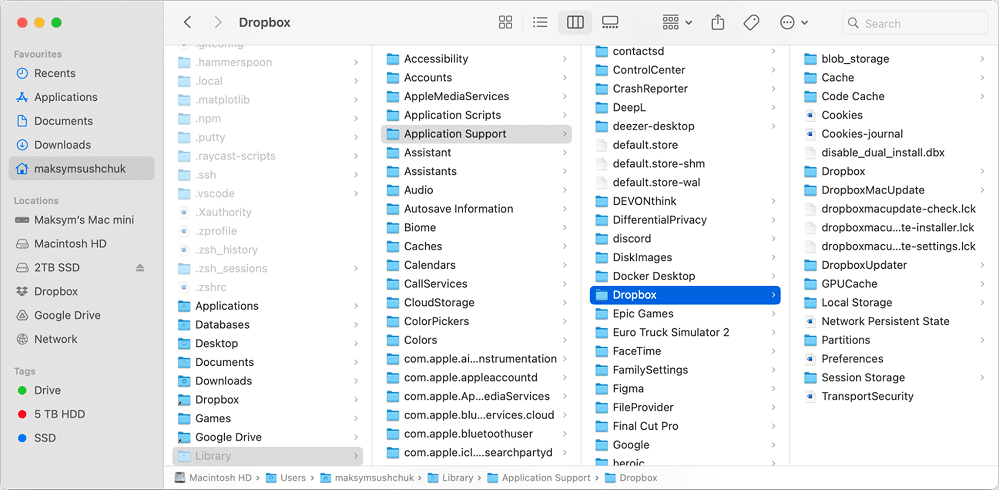The height and width of the screenshot is (490, 999).
Task: Select the DEVONthink folder
Action: (685, 201)
